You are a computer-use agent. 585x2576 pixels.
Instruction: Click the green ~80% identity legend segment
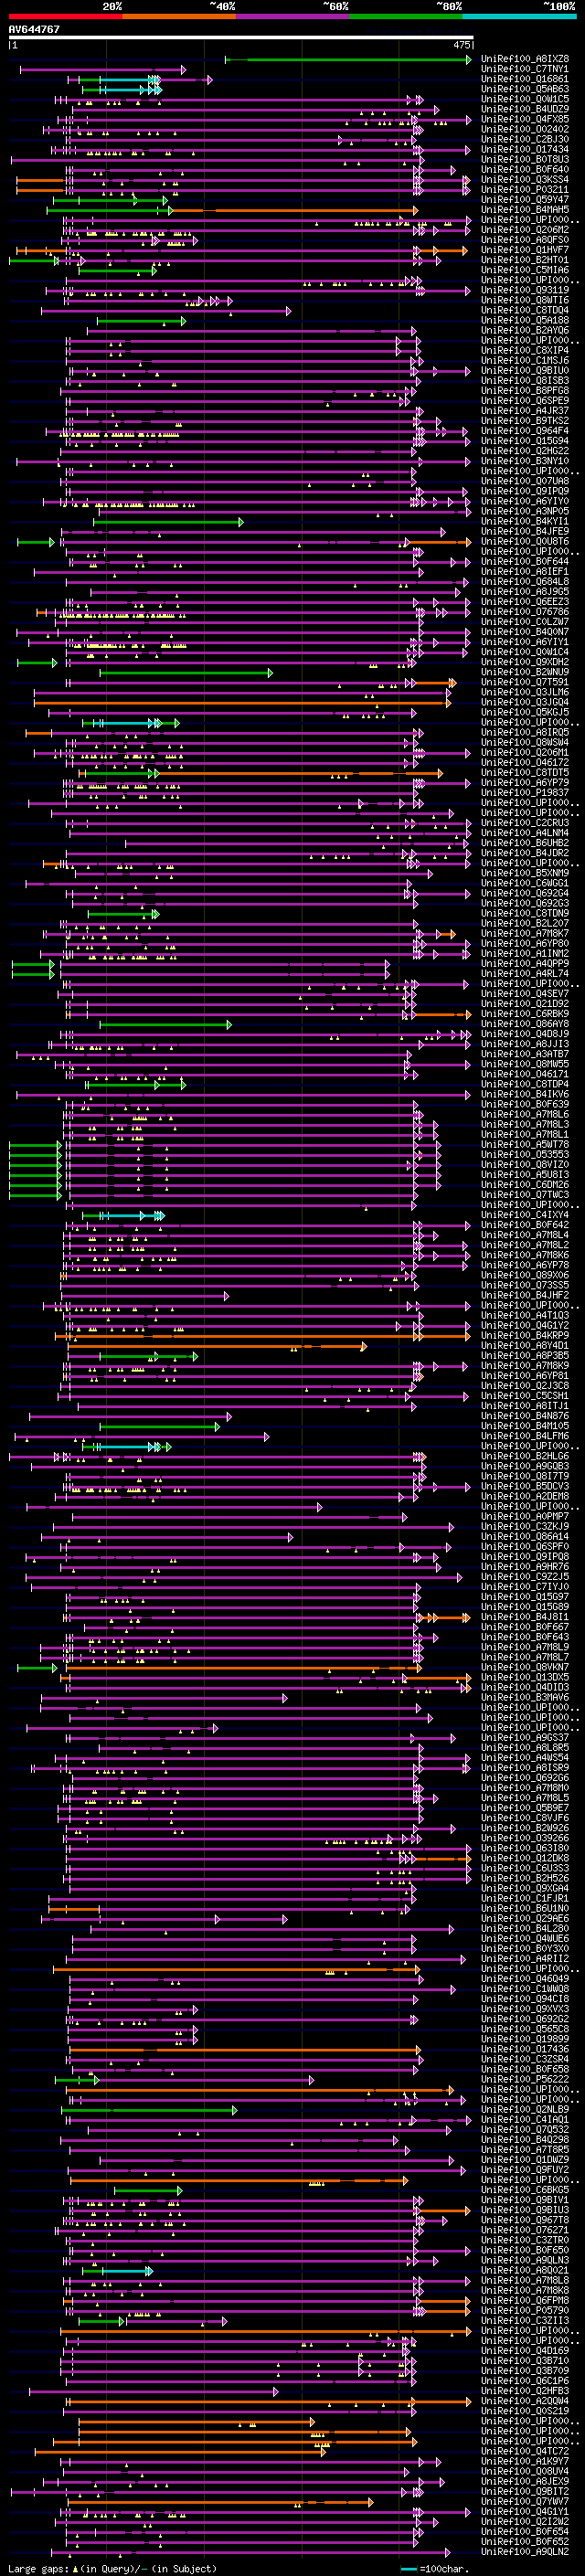point(406,16)
